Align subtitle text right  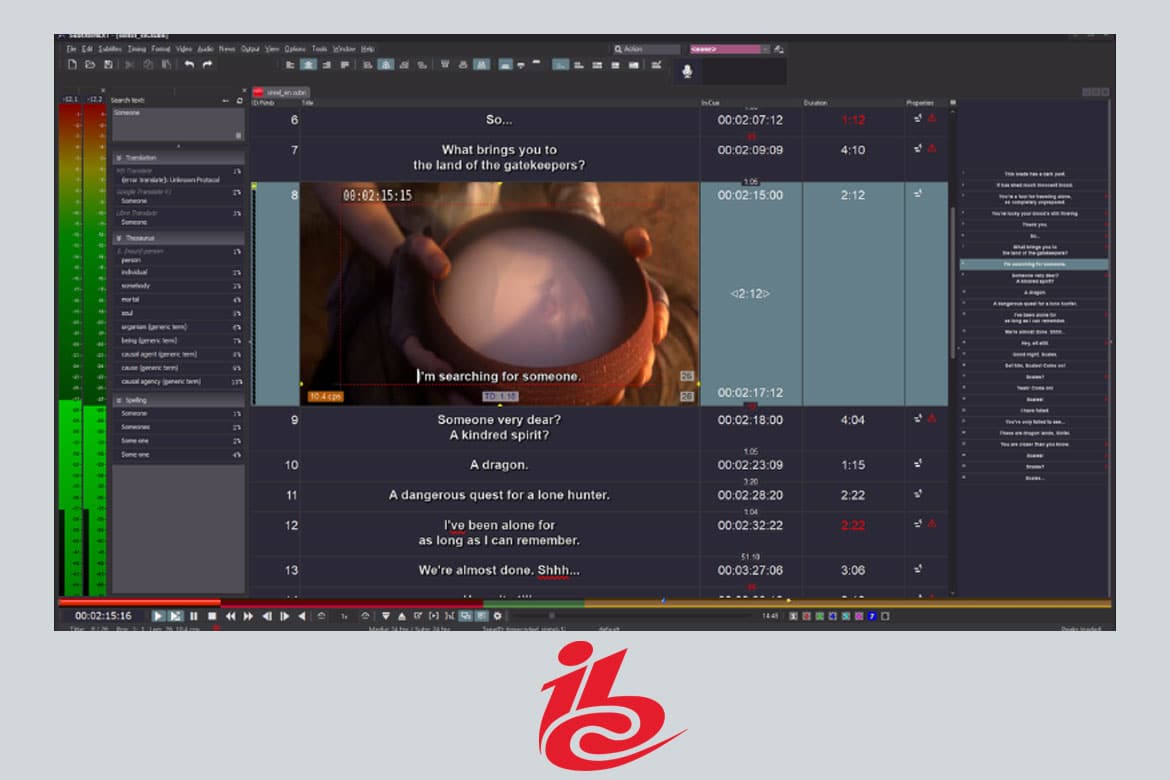coord(327,65)
